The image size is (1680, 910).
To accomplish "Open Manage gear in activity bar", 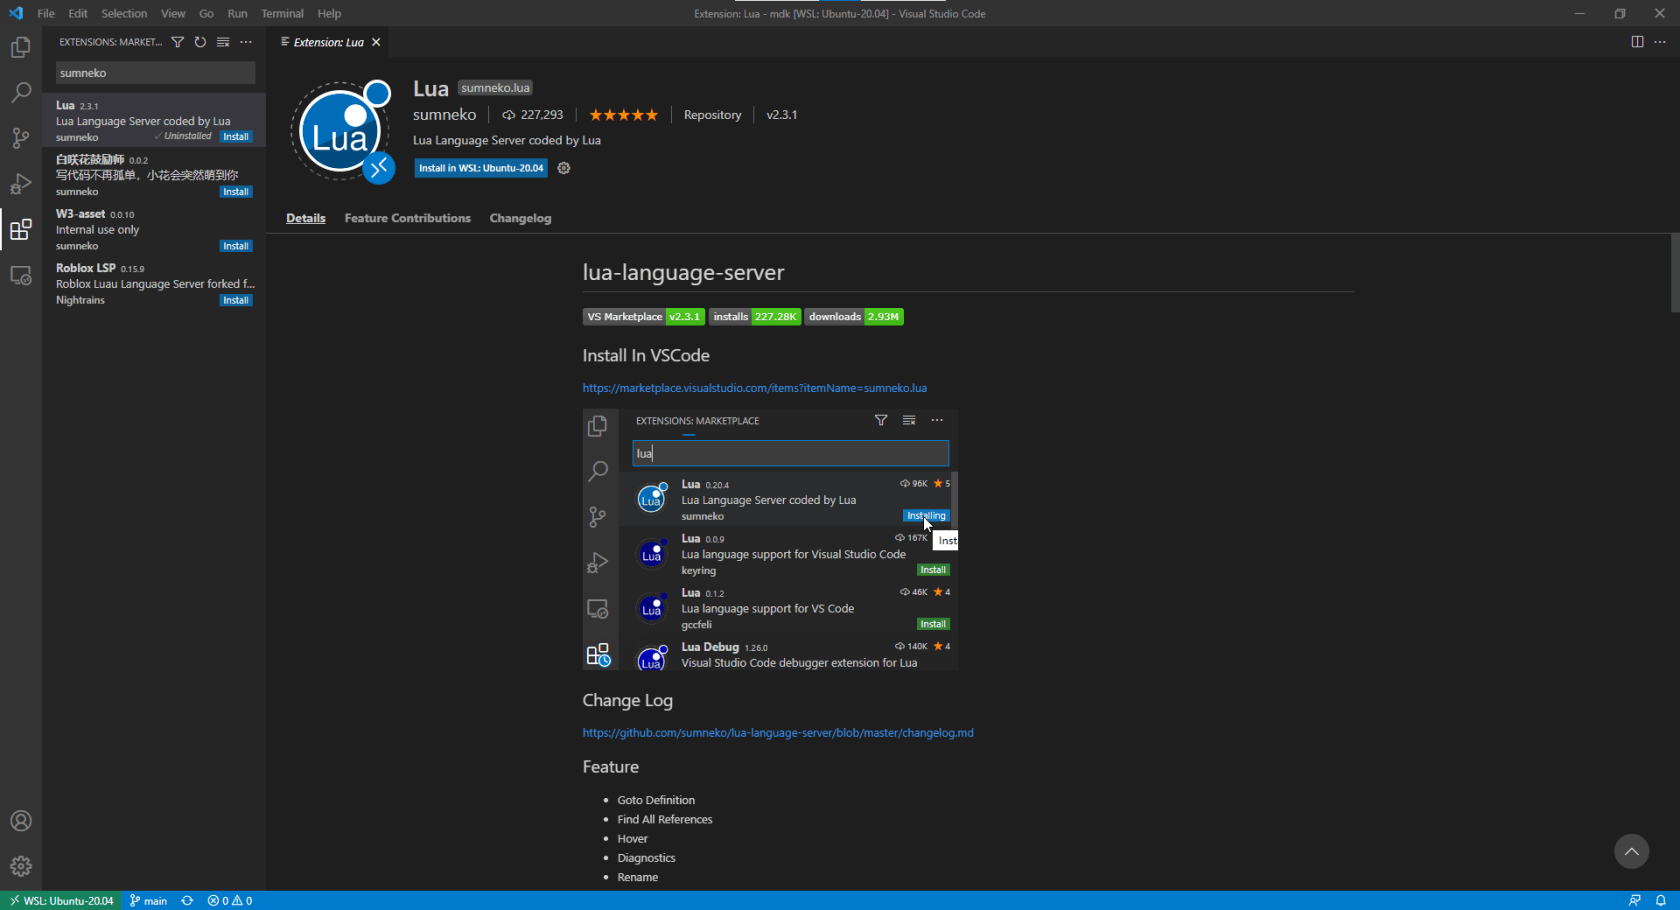I will (20, 866).
